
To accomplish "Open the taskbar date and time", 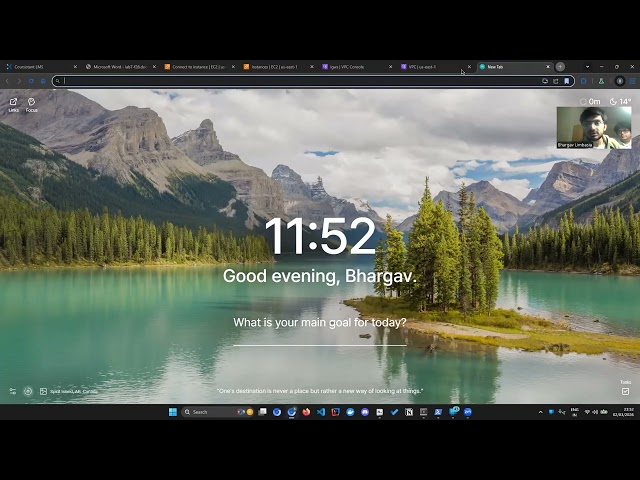I will [x=624, y=412].
